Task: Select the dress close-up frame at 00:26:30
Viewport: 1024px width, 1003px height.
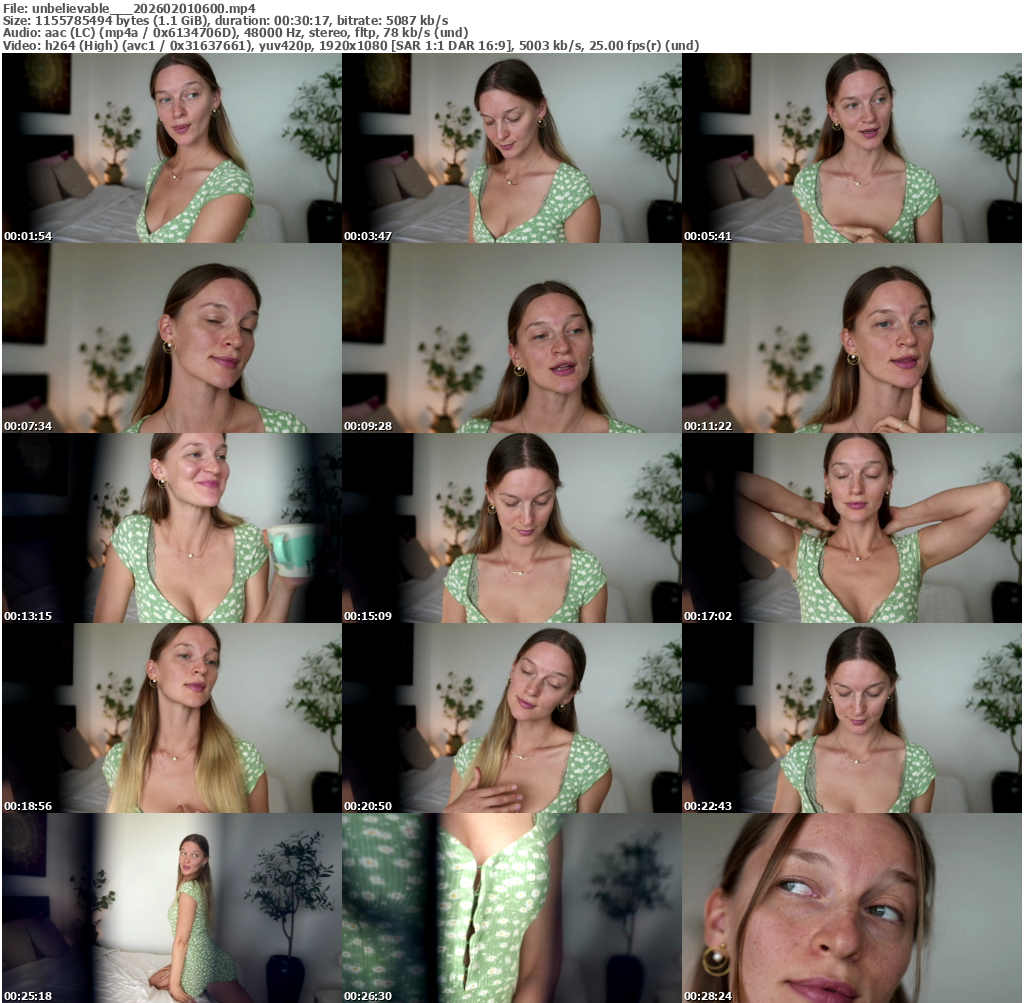Action: coord(511,908)
